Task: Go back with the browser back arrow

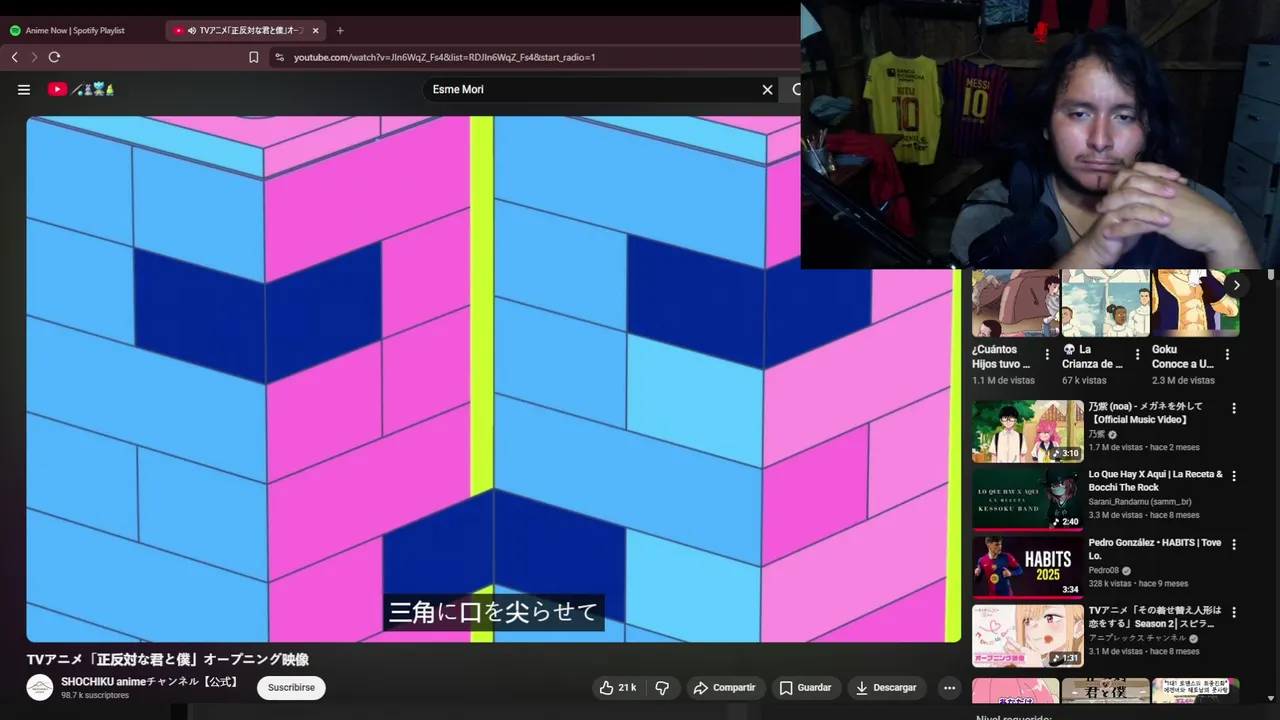Action: [15, 57]
